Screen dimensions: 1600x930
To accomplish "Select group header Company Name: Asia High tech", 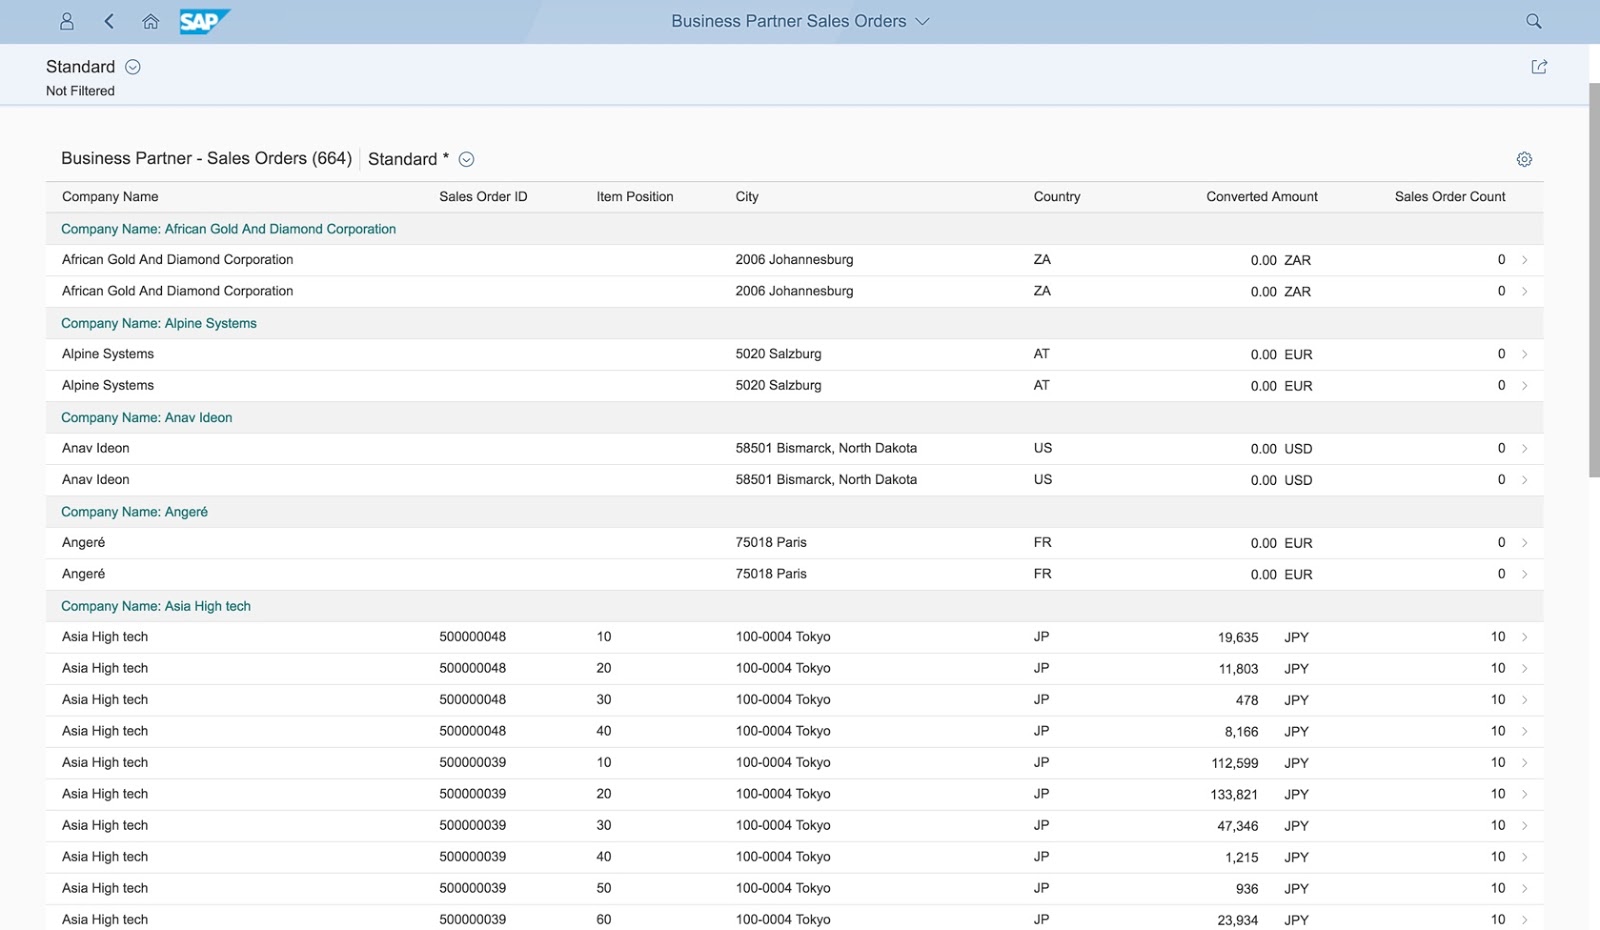I will [155, 605].
